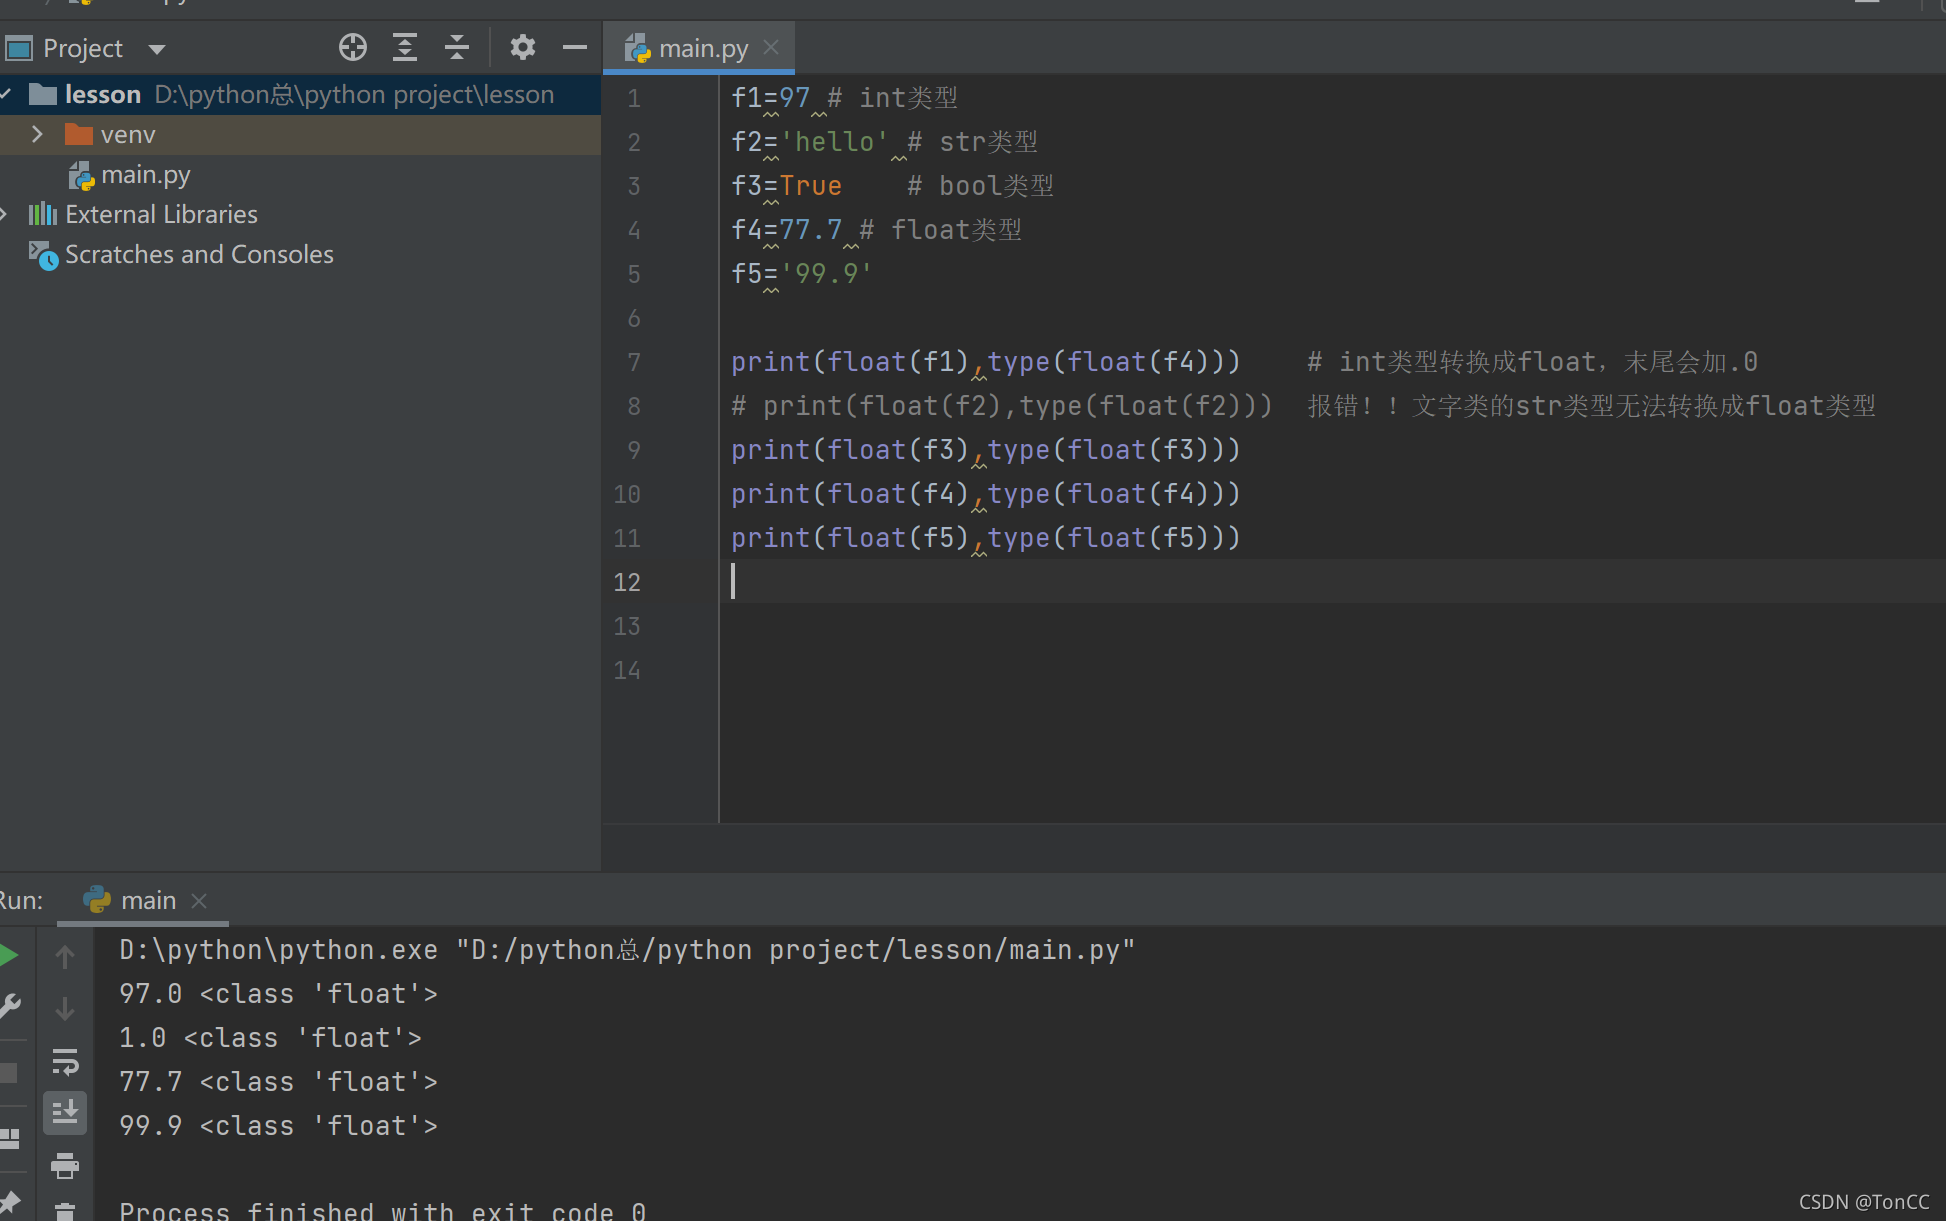The image size is (1946, 1221).
Task: Click the lesson project path text
Action: click(354, 95)
